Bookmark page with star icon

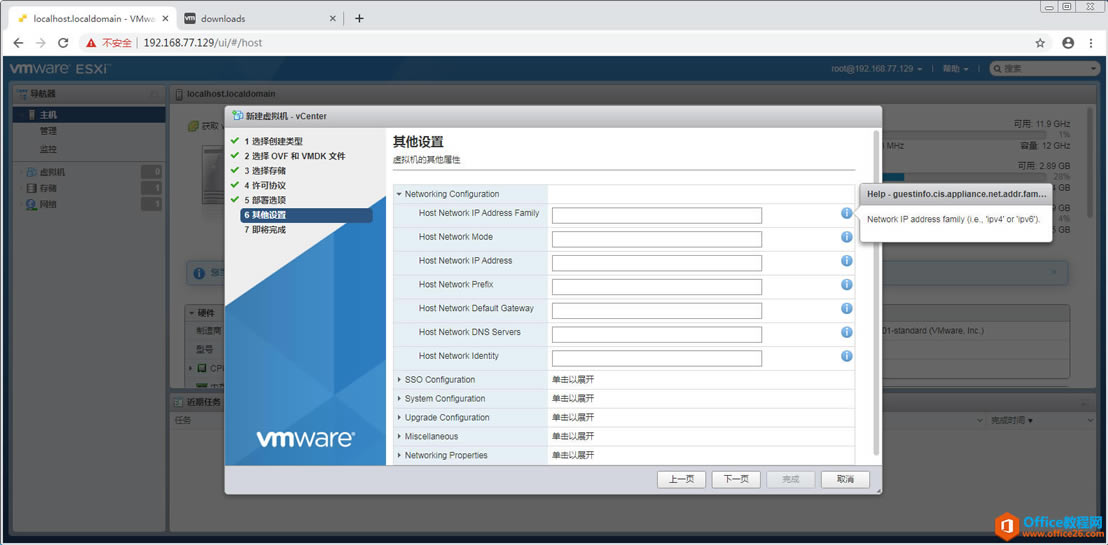(1040, 42)
